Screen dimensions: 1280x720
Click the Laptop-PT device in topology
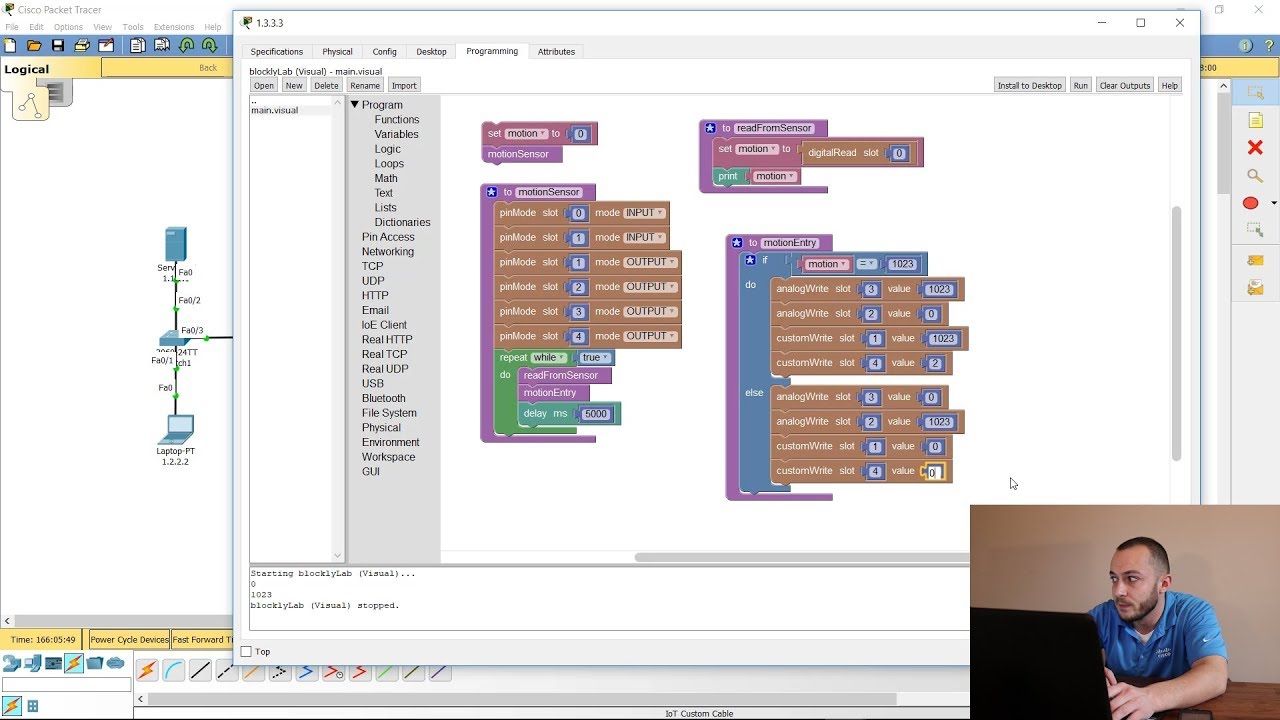point(177,430)
